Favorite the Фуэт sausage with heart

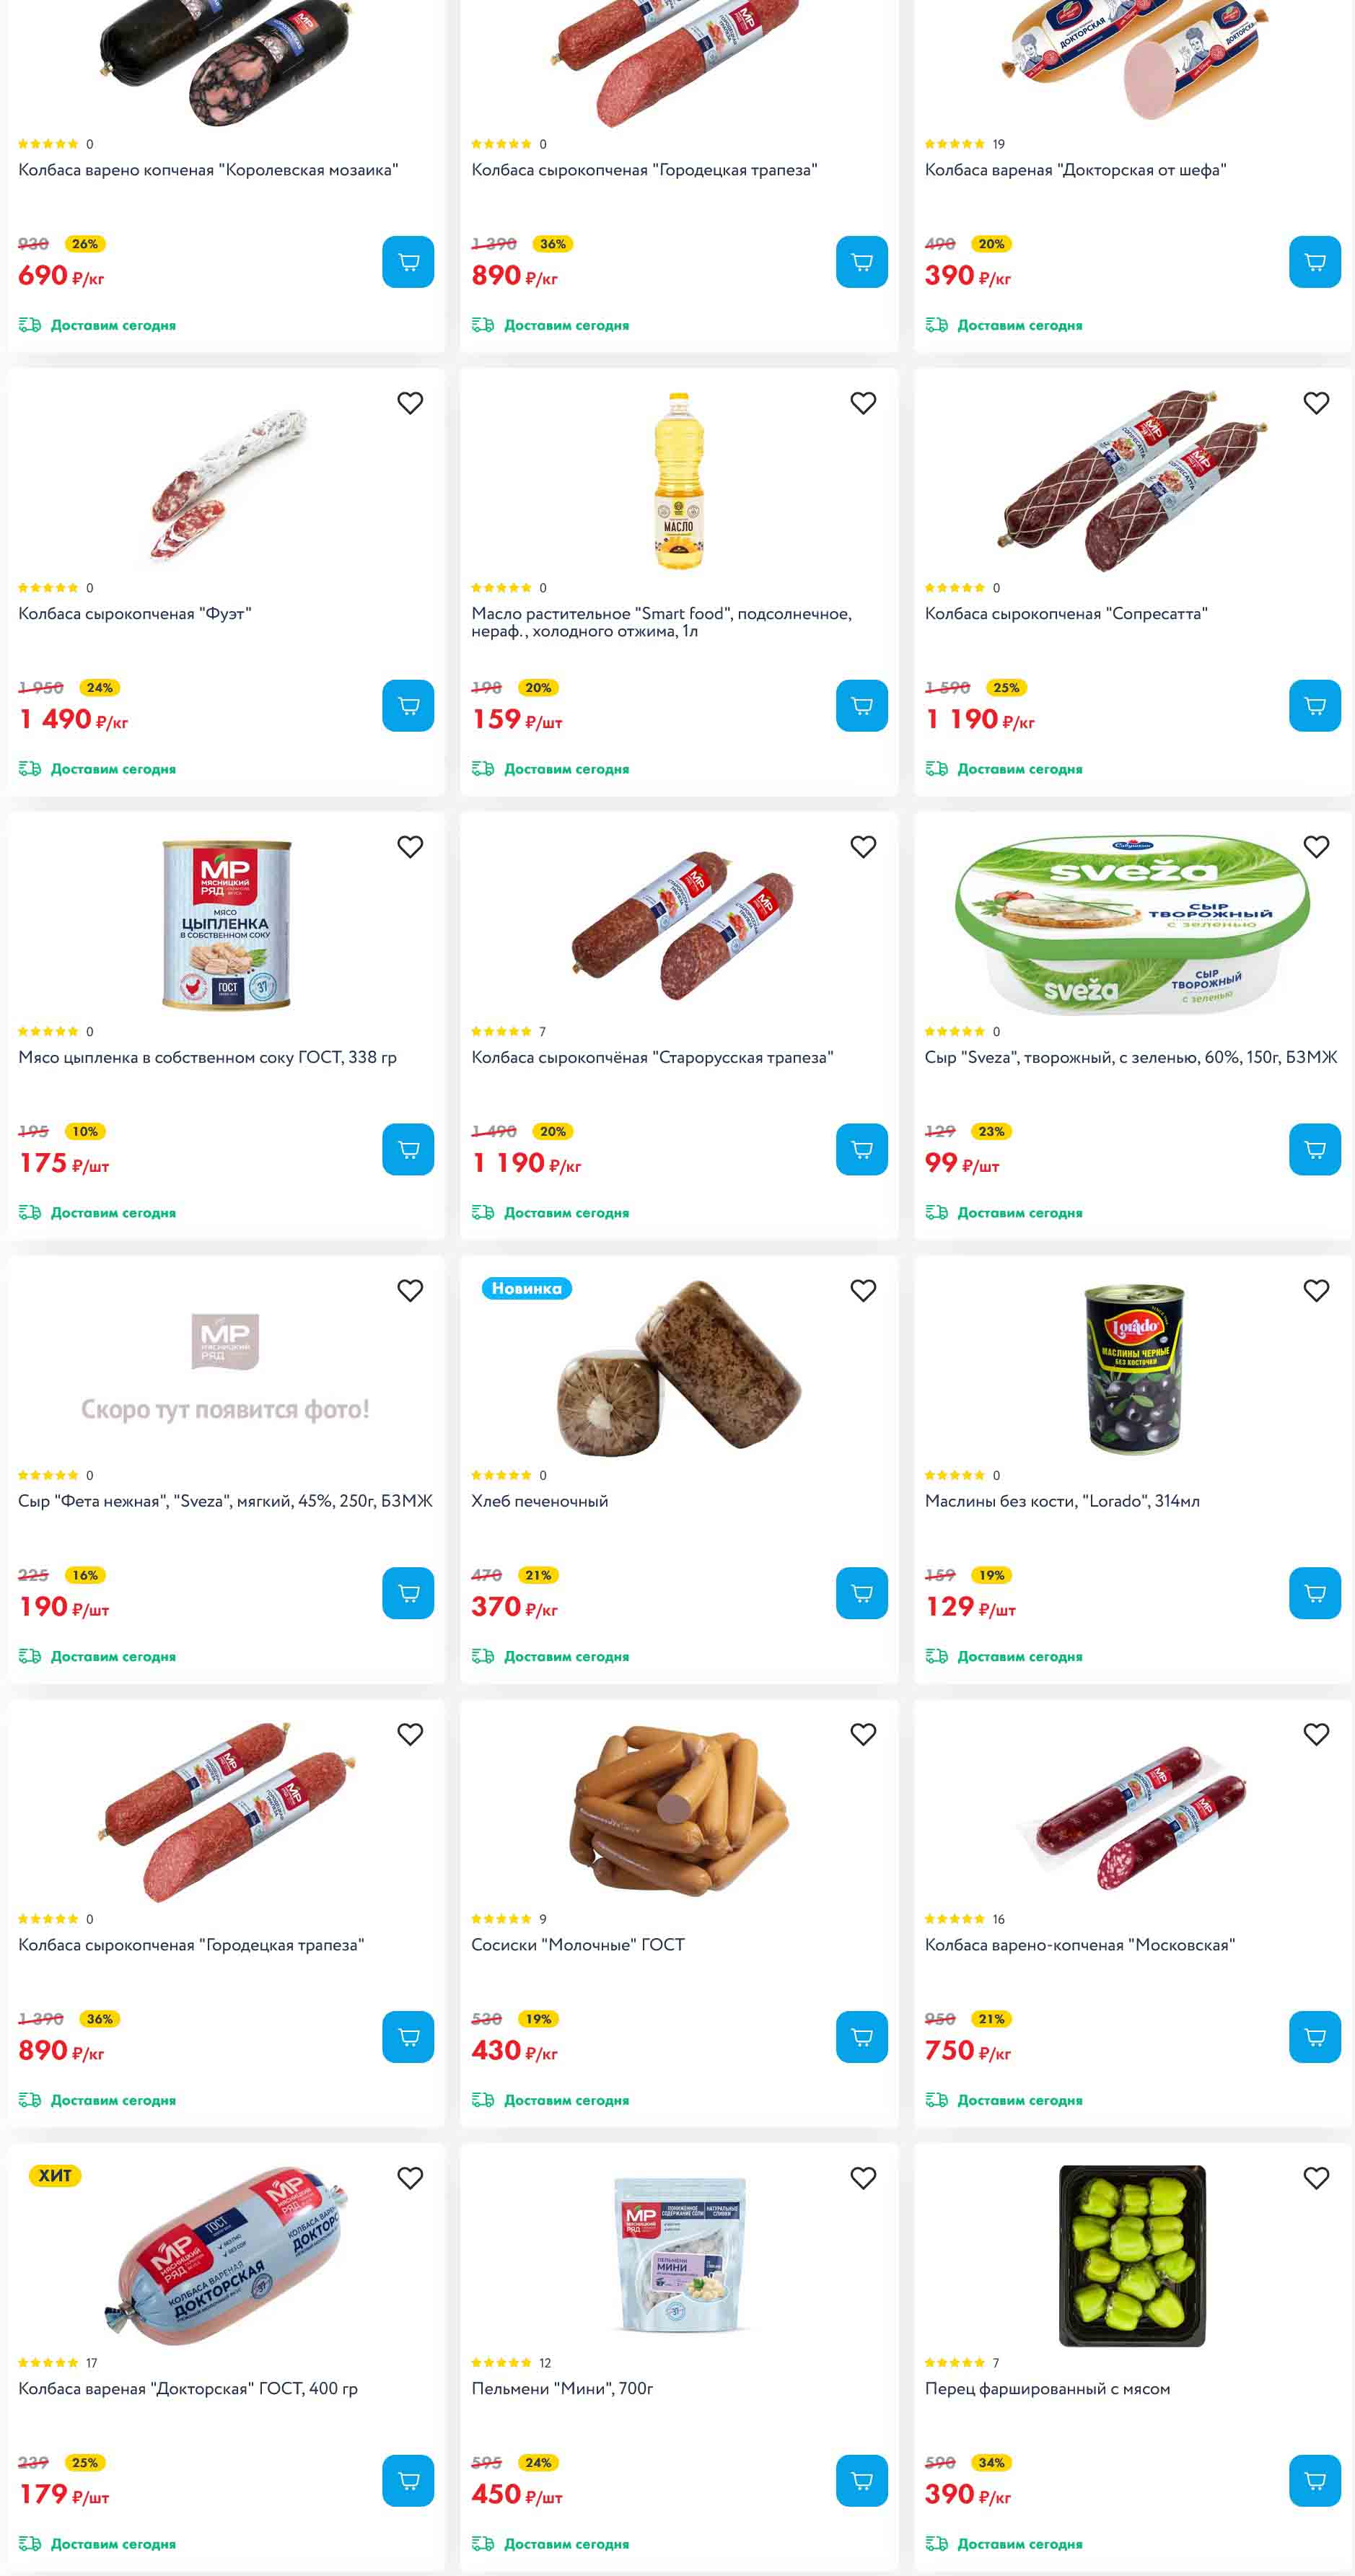point(410,403)
